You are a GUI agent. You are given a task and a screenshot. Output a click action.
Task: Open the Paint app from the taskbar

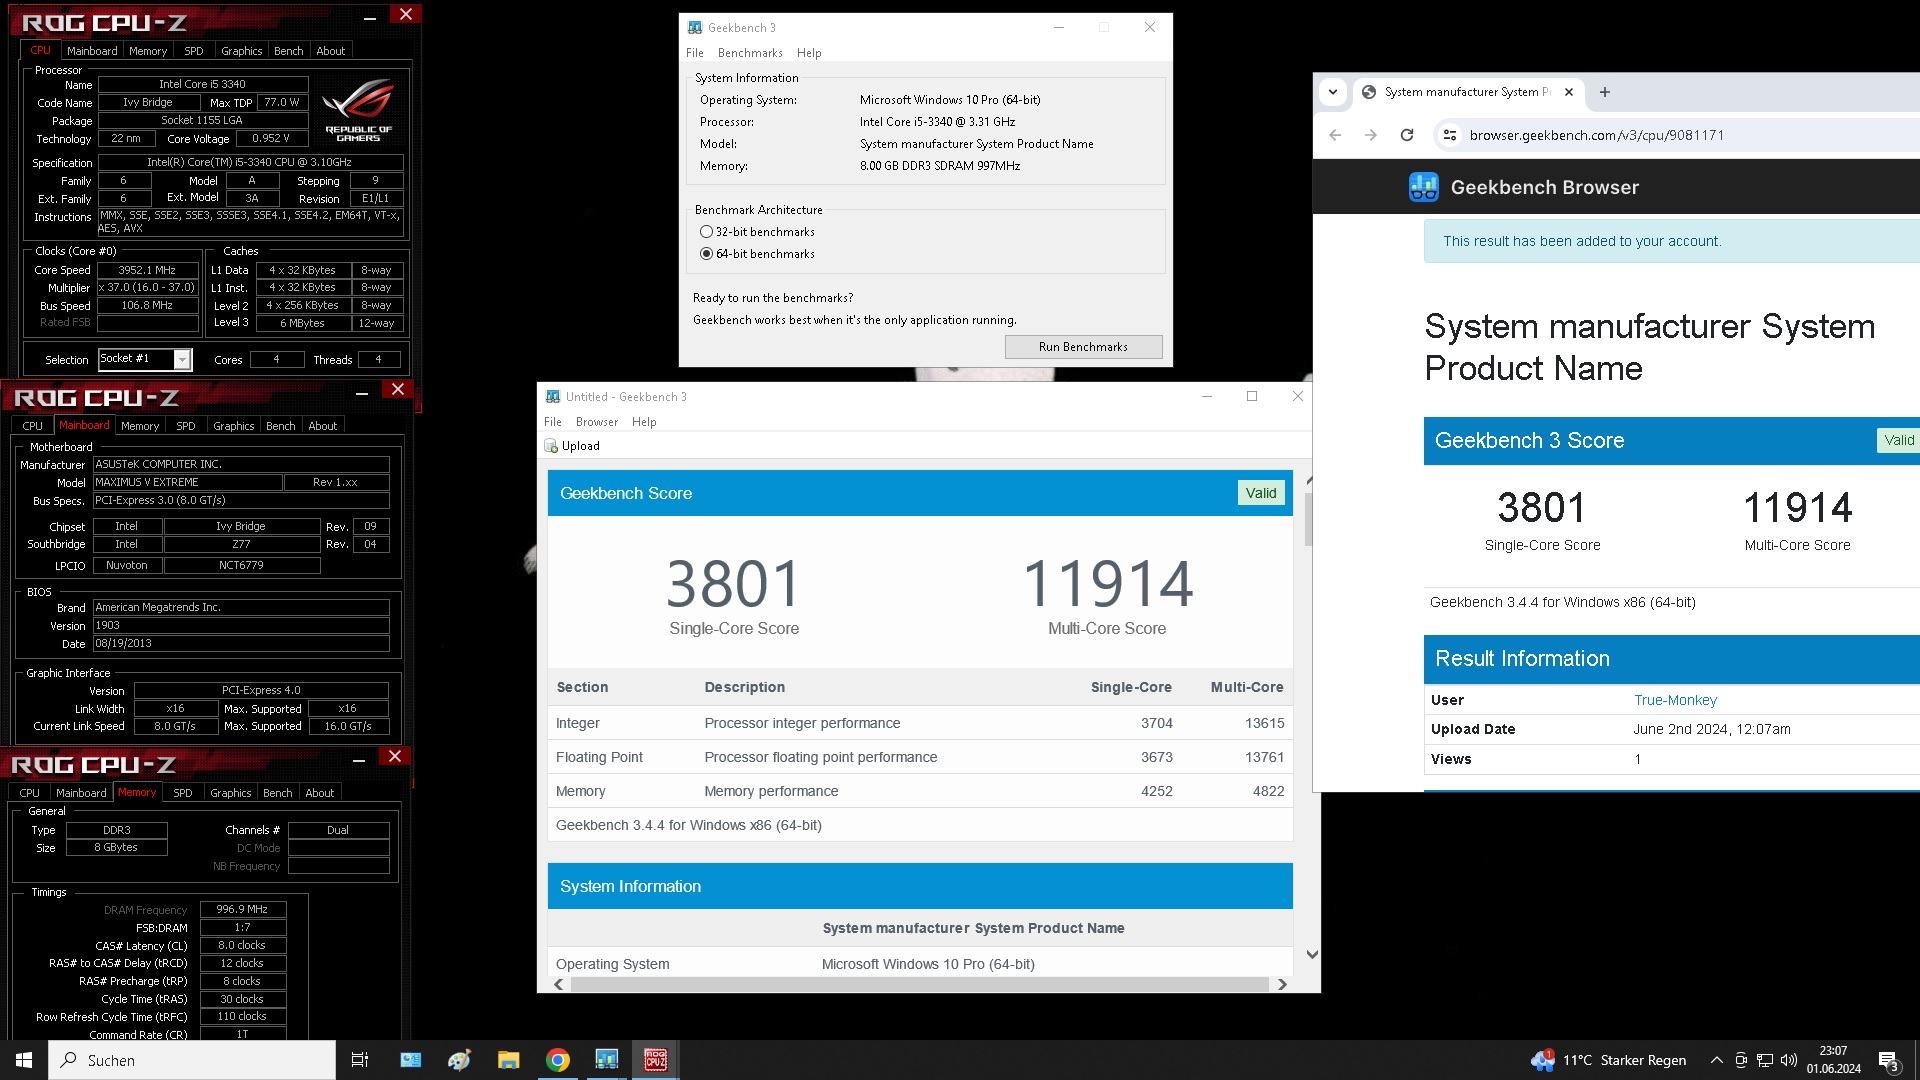(459, 1060)
